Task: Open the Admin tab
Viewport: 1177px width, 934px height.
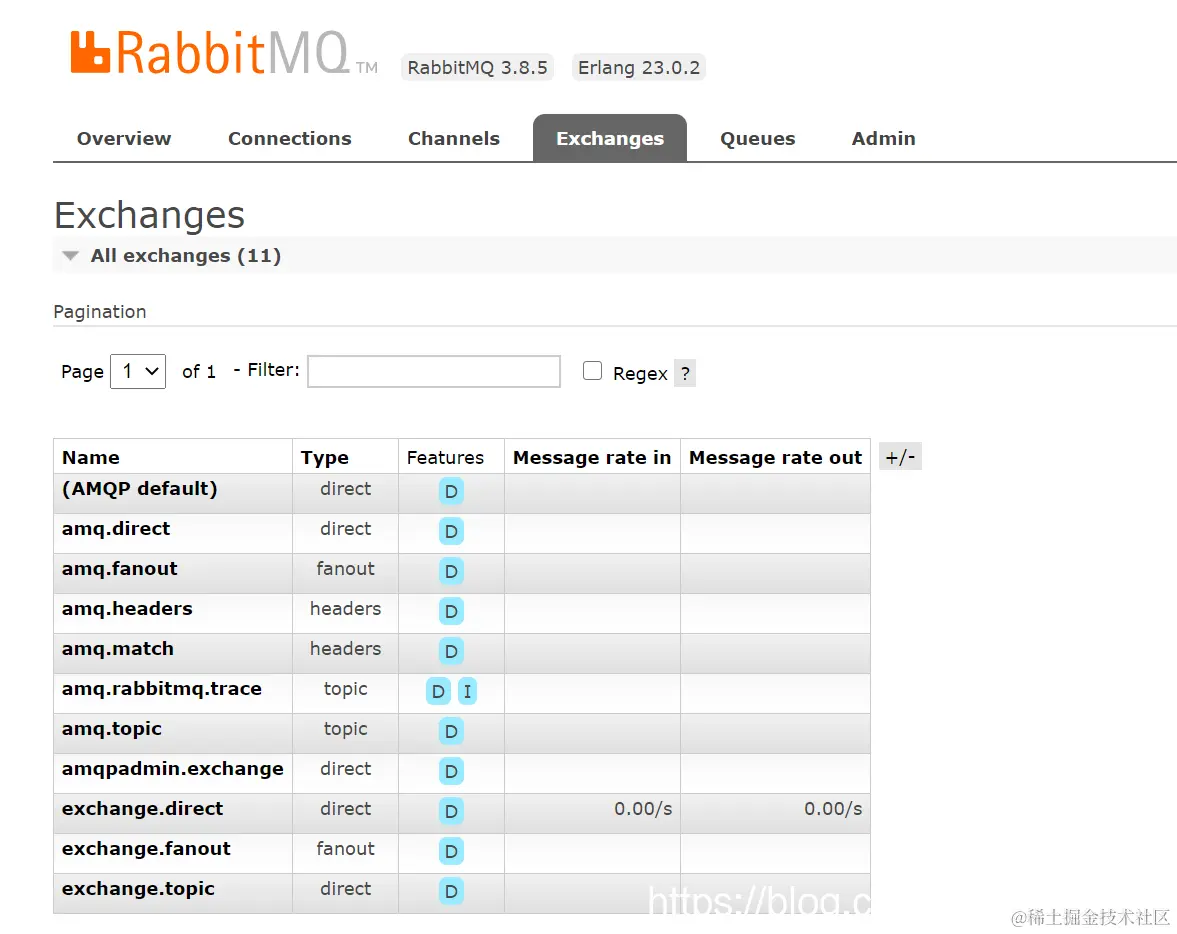Action: click(884, 139)
